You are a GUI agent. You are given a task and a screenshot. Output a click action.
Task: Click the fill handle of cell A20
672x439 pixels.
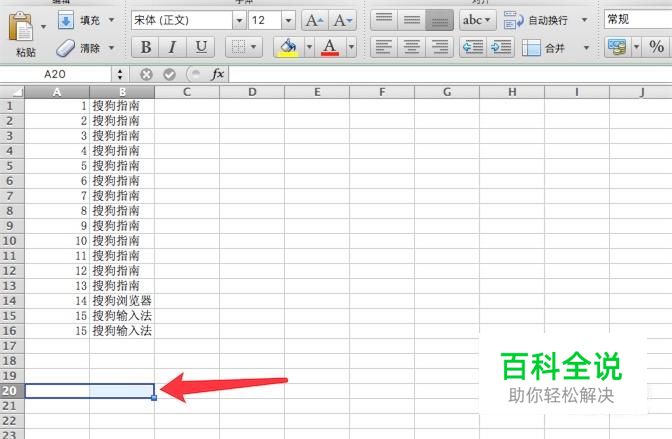pos(154,398)
